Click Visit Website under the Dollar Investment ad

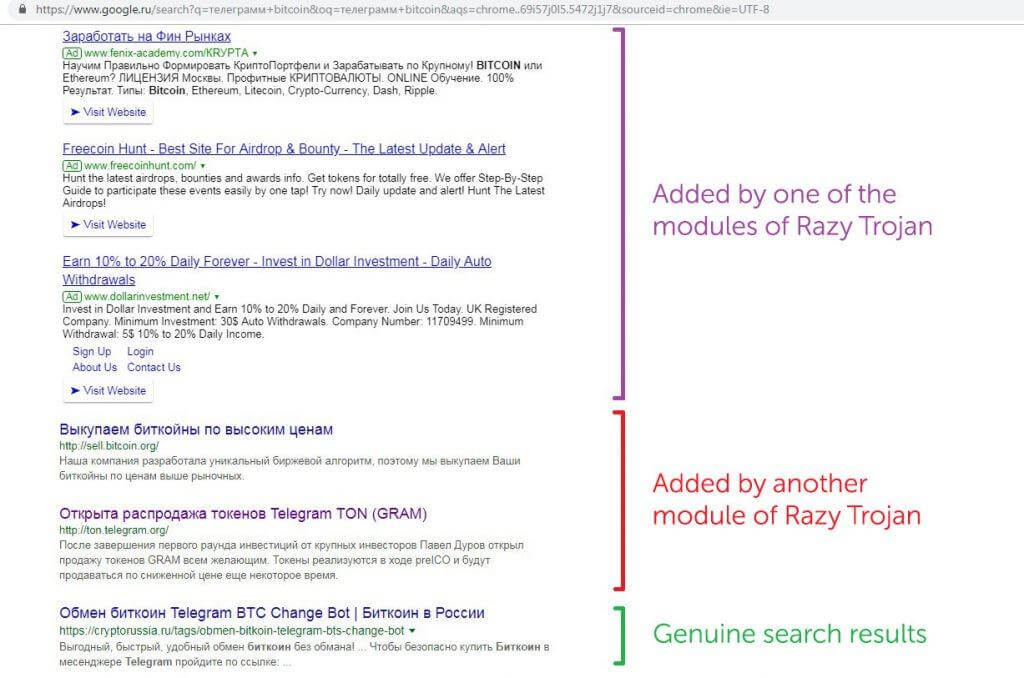pos(108,391)
